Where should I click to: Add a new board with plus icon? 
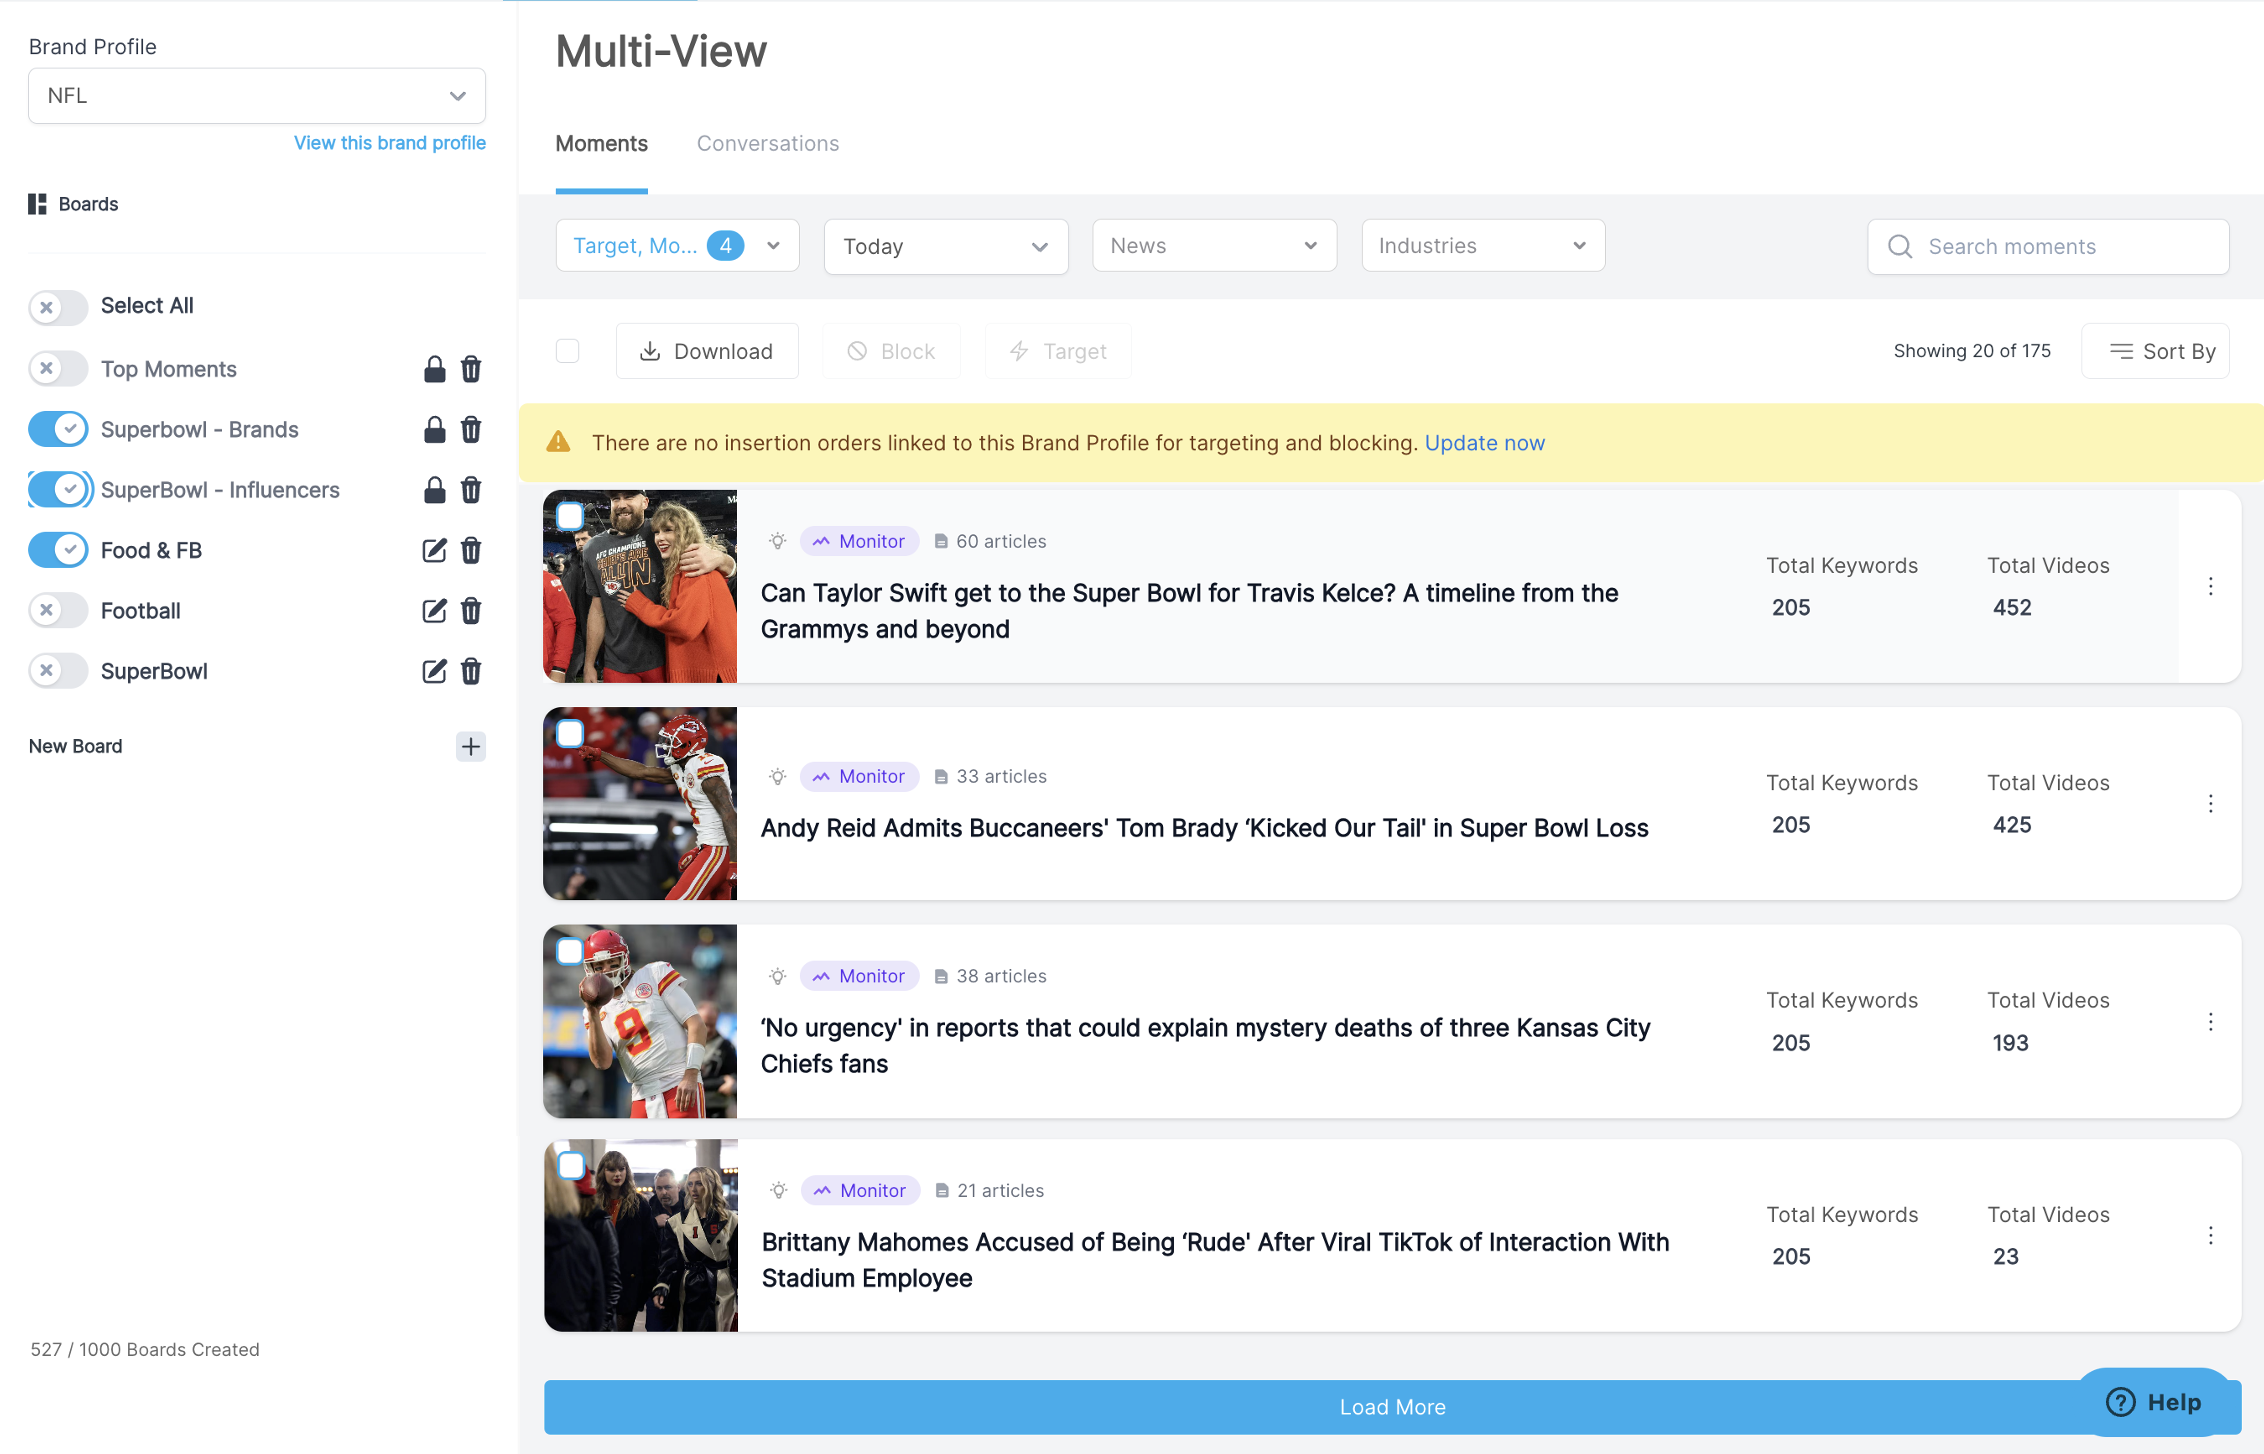470,746
